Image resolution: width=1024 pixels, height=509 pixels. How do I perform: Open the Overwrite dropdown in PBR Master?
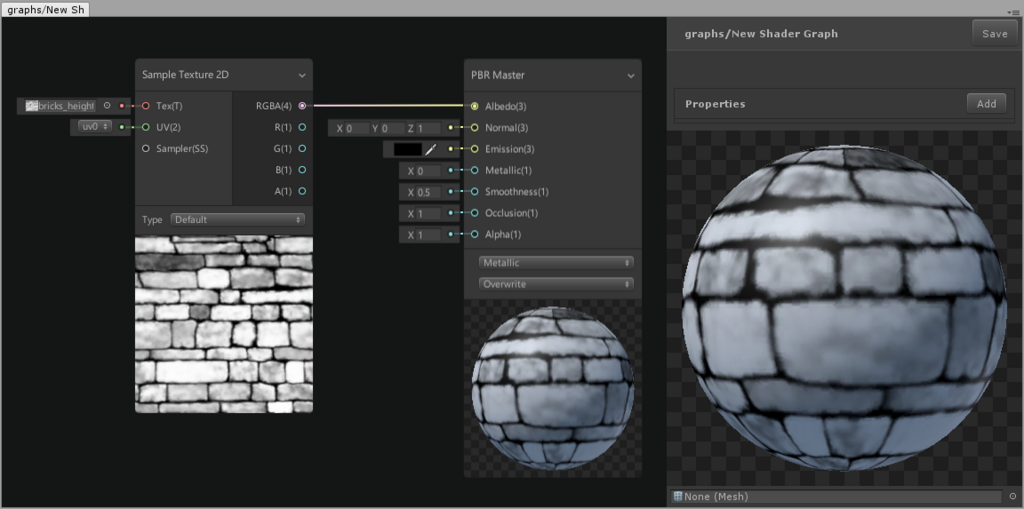[x=556, y=284]
